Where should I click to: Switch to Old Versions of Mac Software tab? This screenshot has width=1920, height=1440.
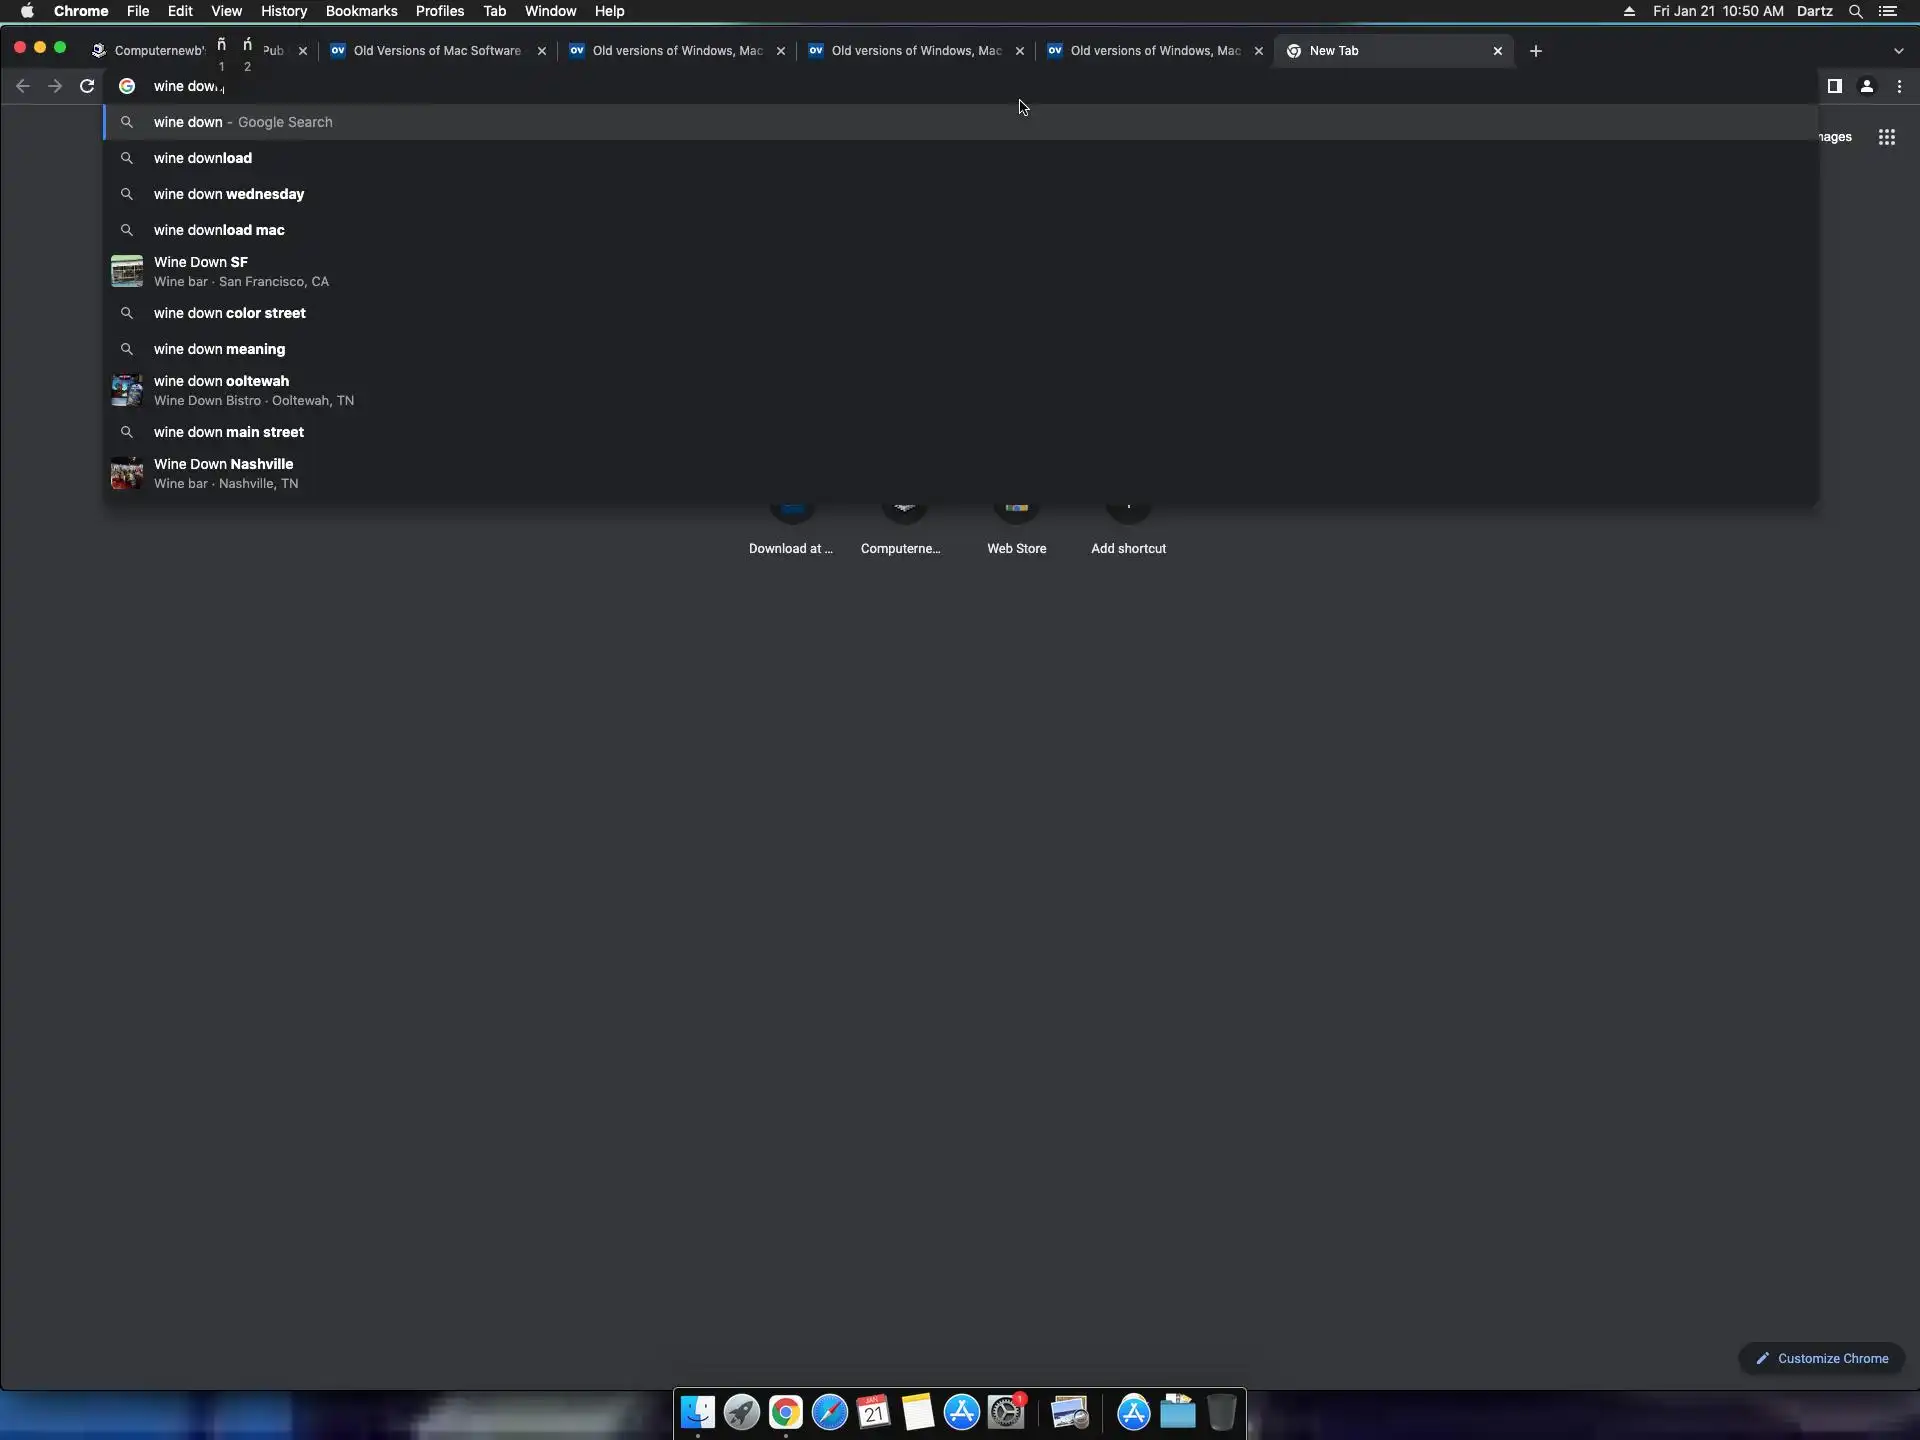coord(436,51)
